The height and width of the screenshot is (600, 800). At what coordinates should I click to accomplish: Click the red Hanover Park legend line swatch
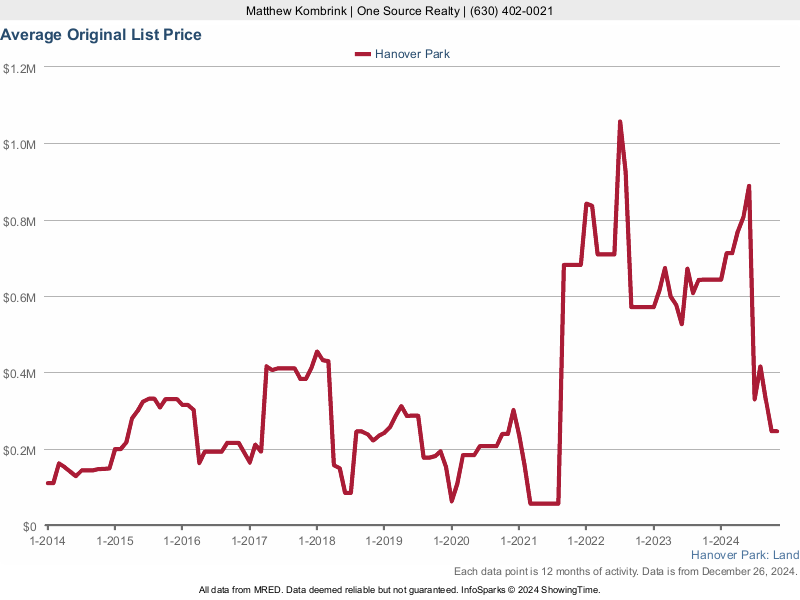(x=361, y=54)
